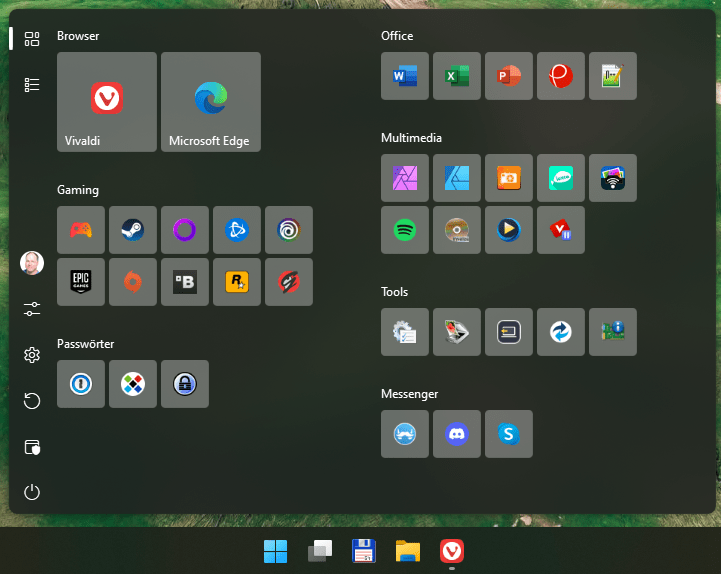This screenshot has width=721, height=574.
Task: Switch to pinned tiles view in sidebar
Action: click(x=32, y=39)
